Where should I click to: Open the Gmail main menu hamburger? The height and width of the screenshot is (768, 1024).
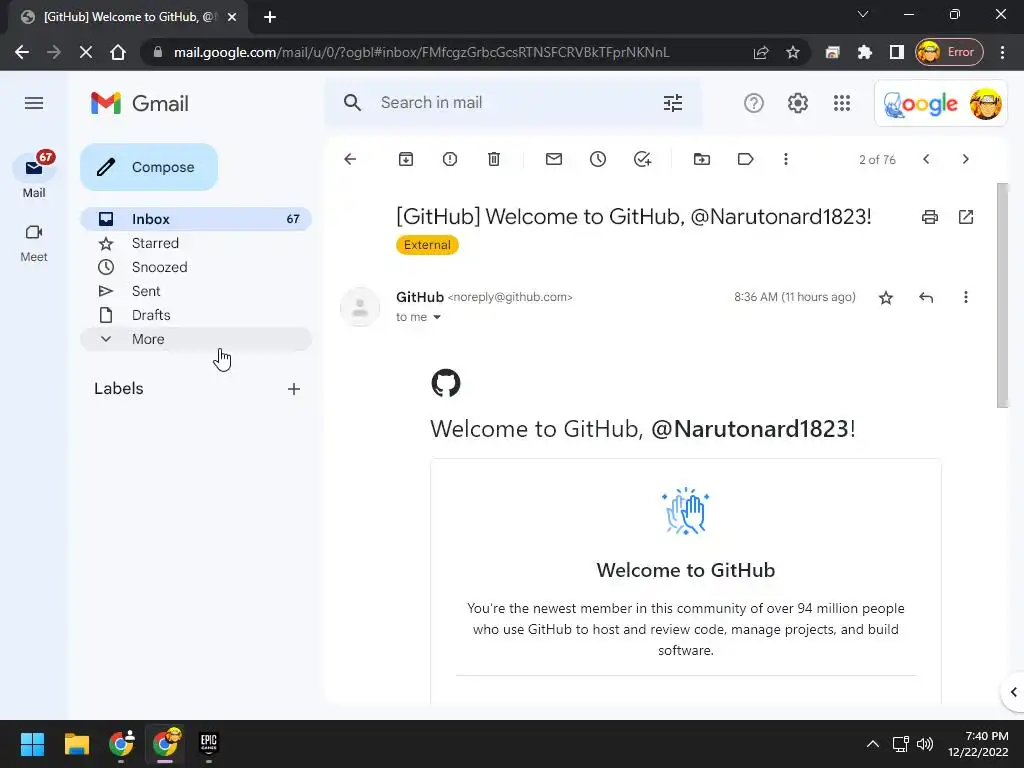[x=34, y=103]
